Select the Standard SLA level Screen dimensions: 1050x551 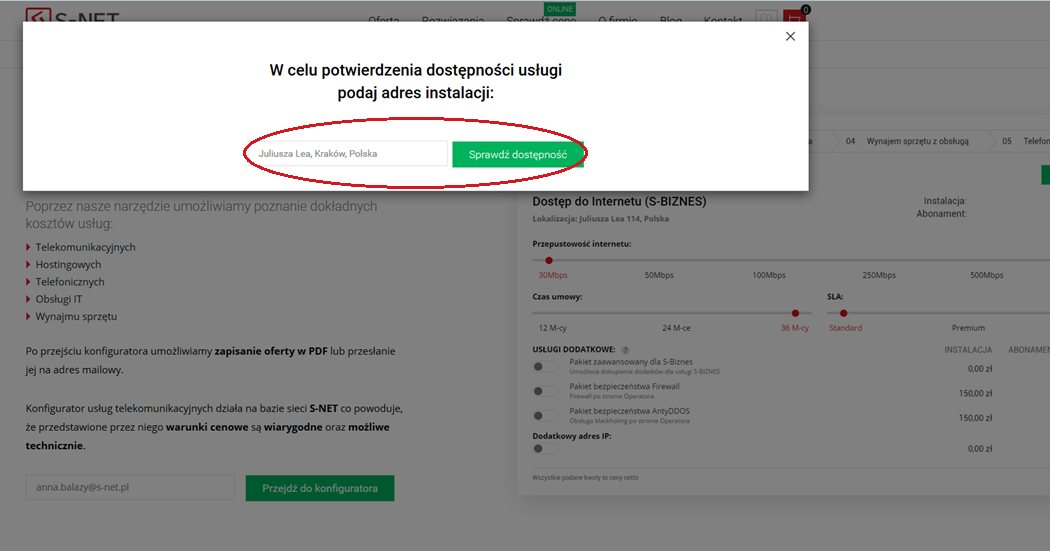(x=846, y=328)
